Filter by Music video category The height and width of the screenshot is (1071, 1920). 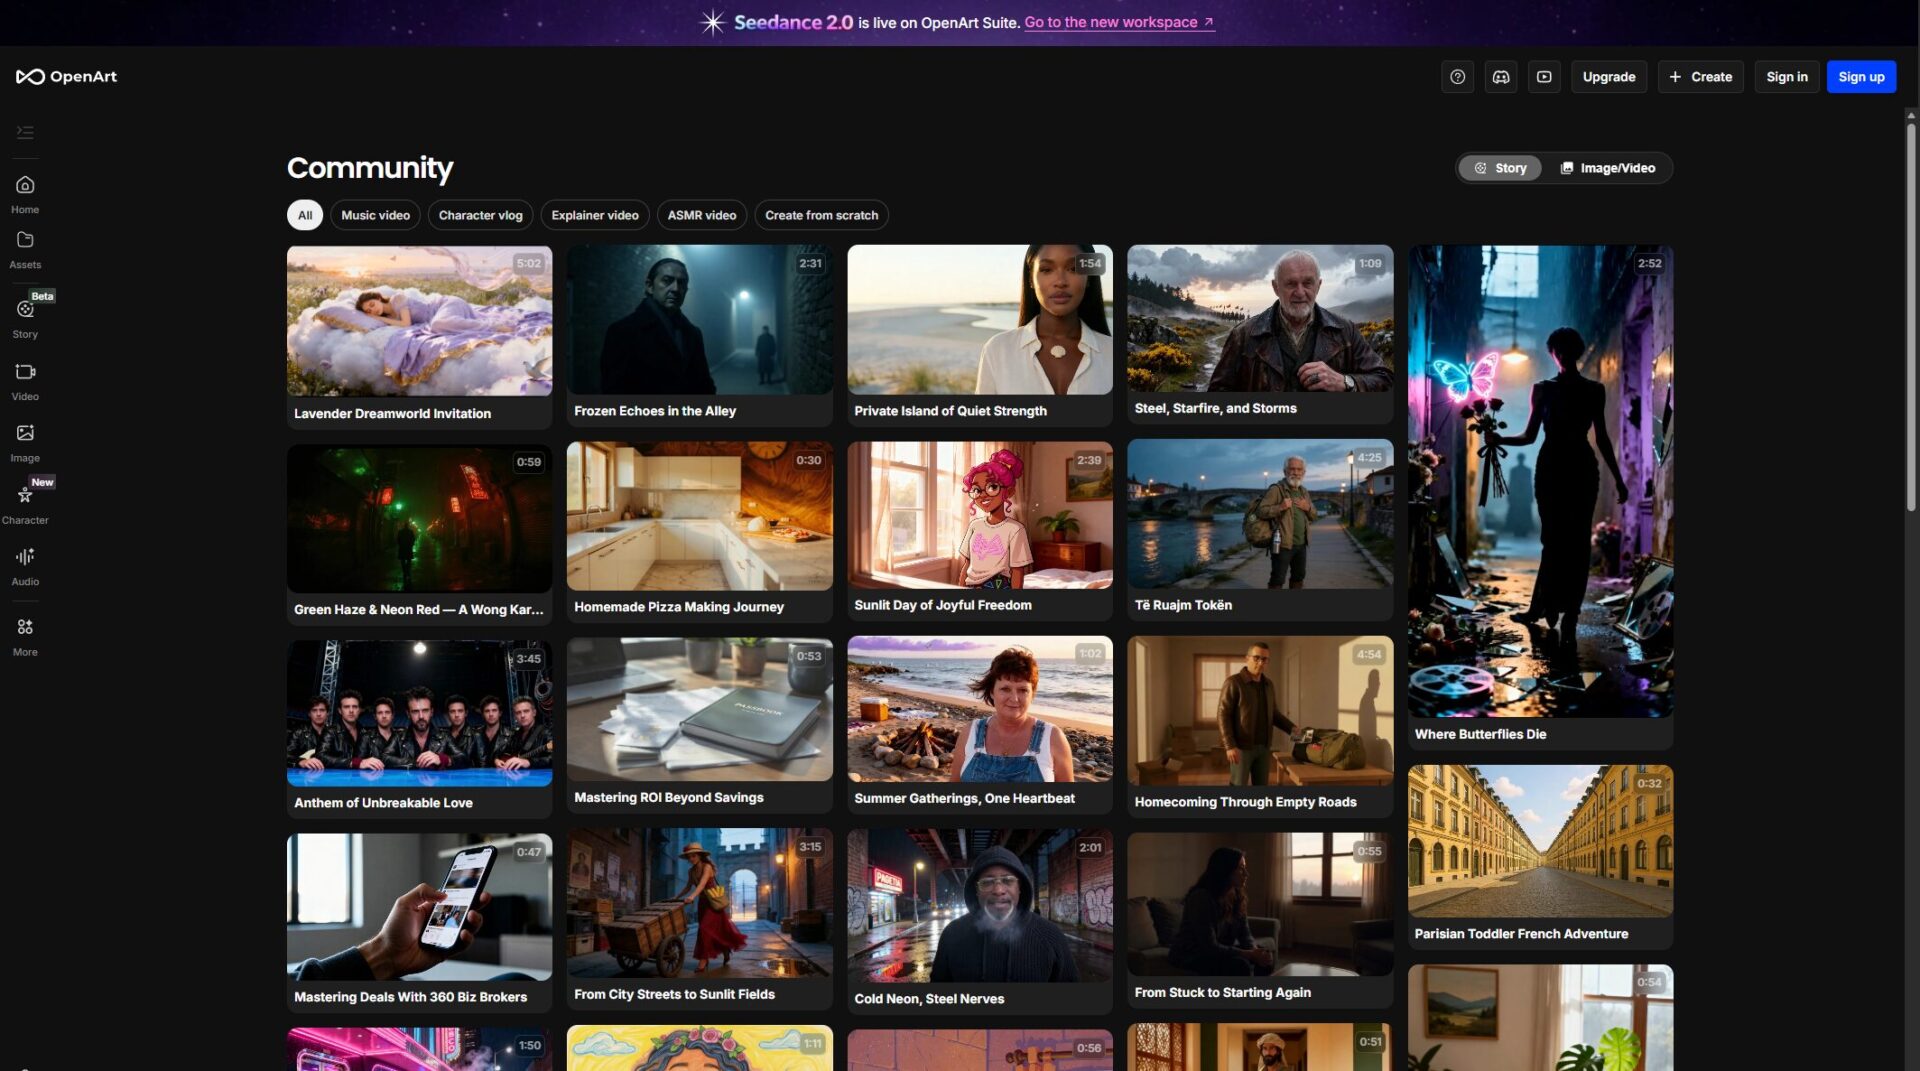point(375,215)
